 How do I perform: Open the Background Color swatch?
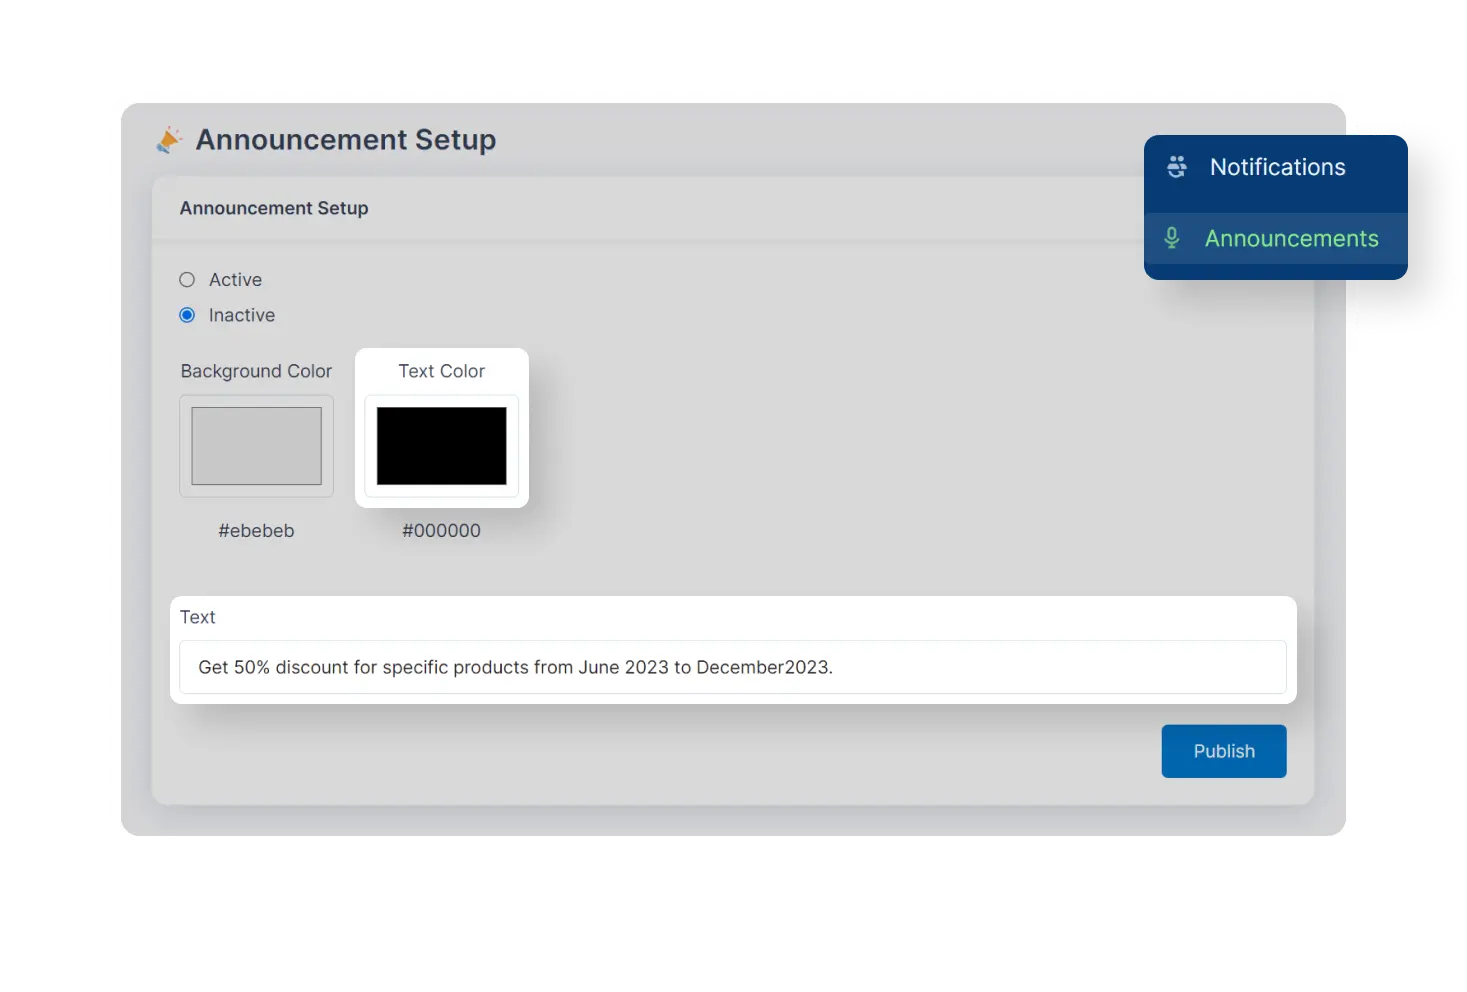(x=256, y=446)
